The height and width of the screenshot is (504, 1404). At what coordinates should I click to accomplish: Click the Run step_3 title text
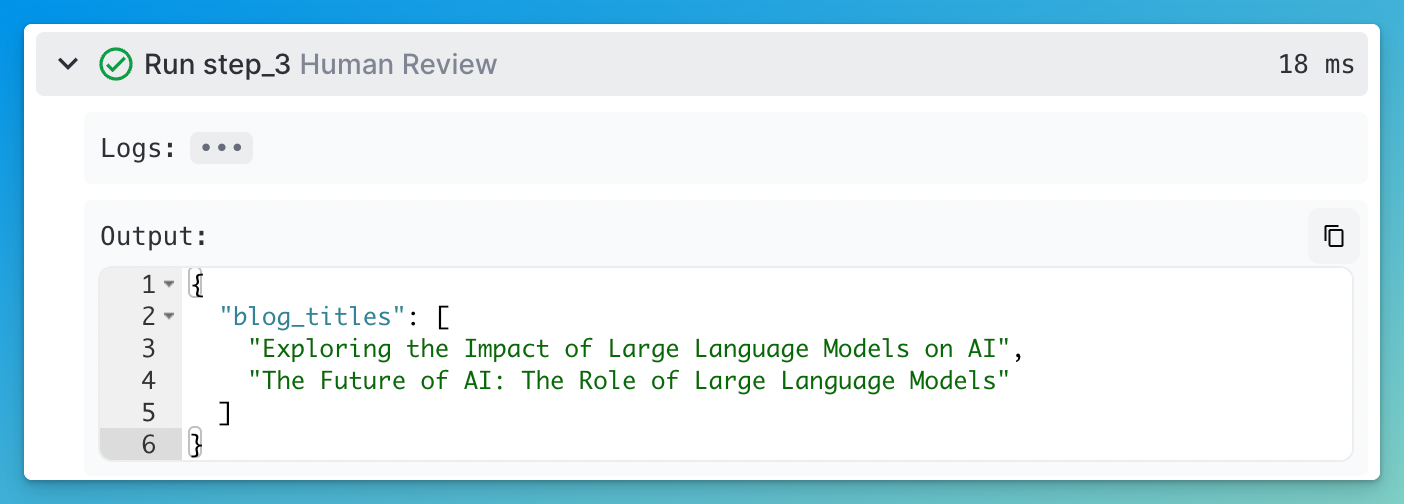tap(217, 65)
